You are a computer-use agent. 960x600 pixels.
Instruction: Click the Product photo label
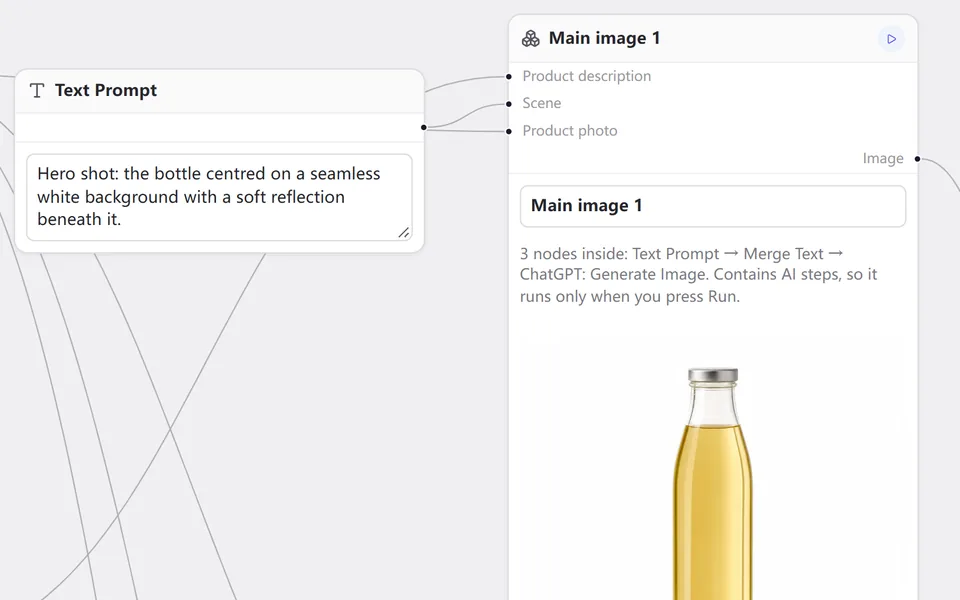569,131
